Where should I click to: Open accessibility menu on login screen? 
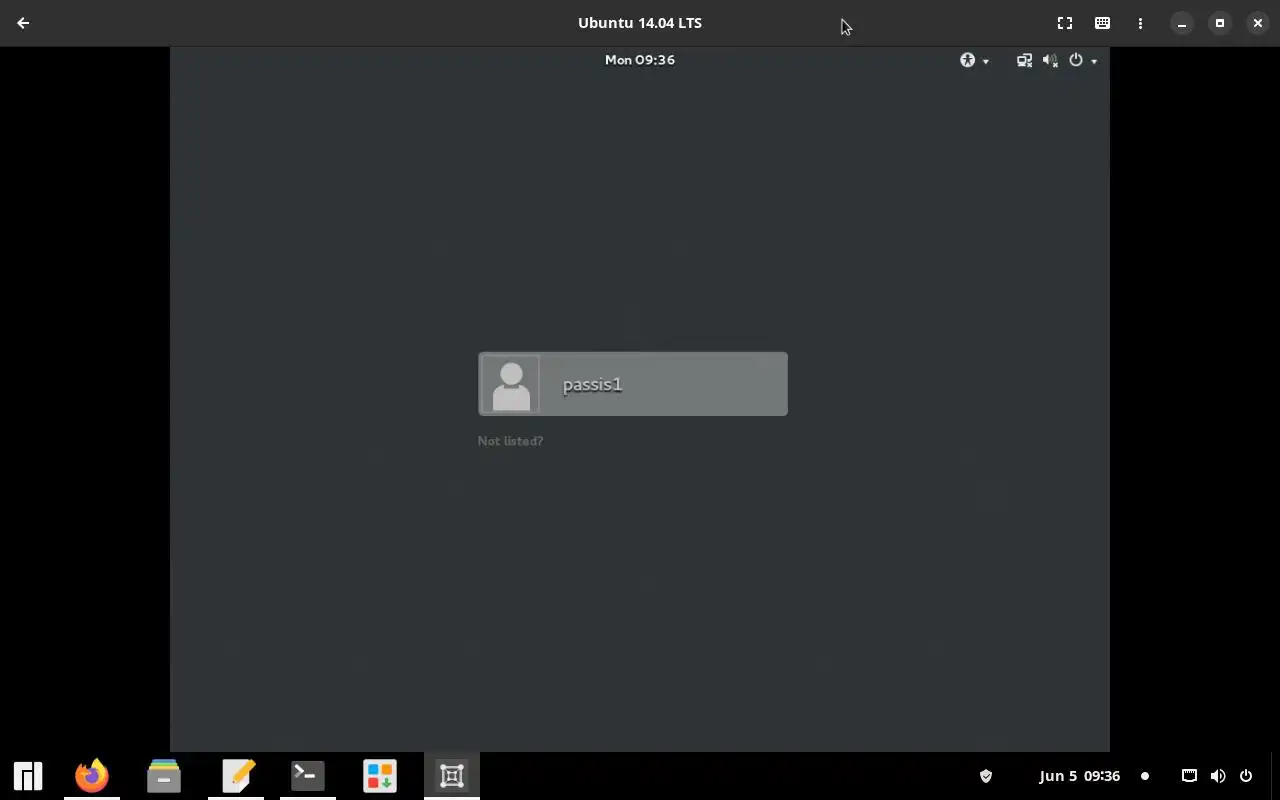974,60
